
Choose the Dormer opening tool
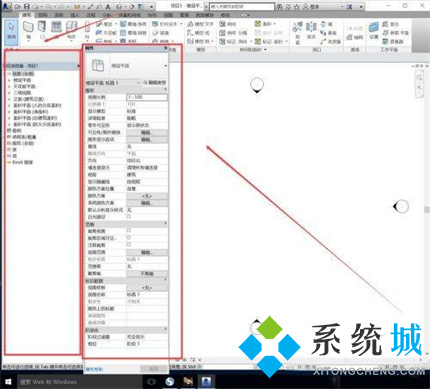click(x=330, y=41)
